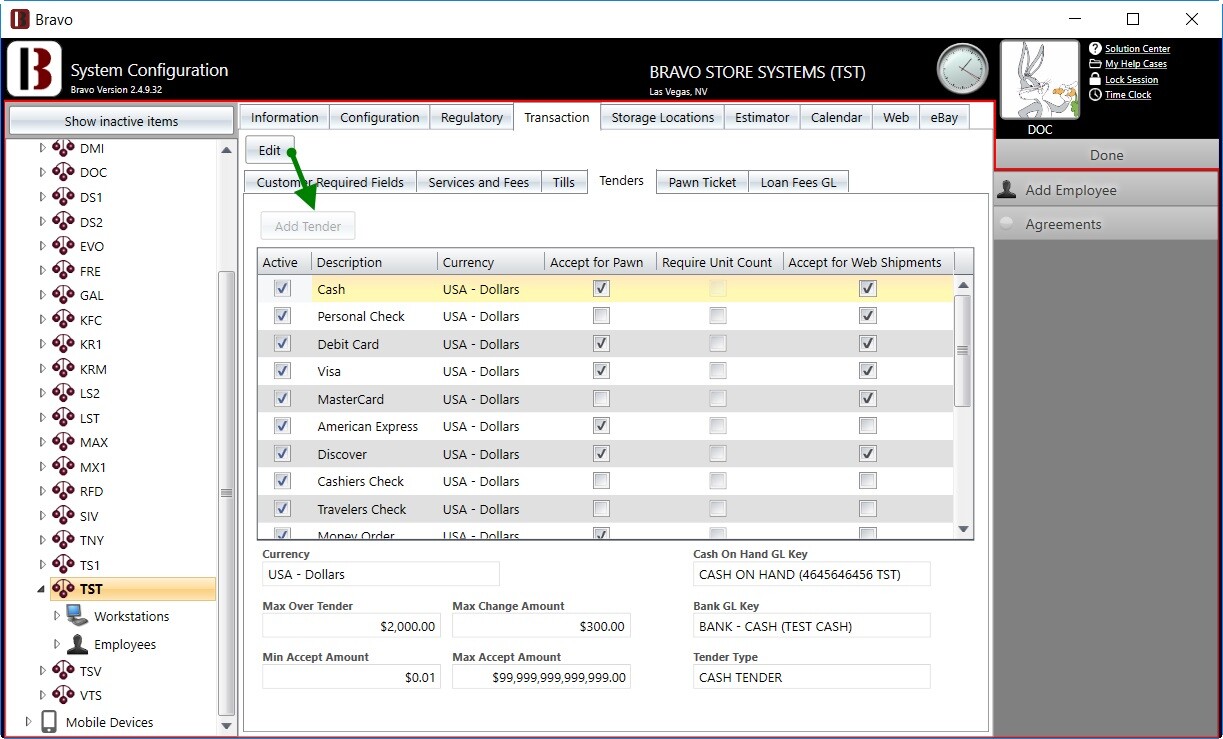The image size is (1223, 739).
Task: Click the DMI store scales icon
Action: click(x=63, y=148)
